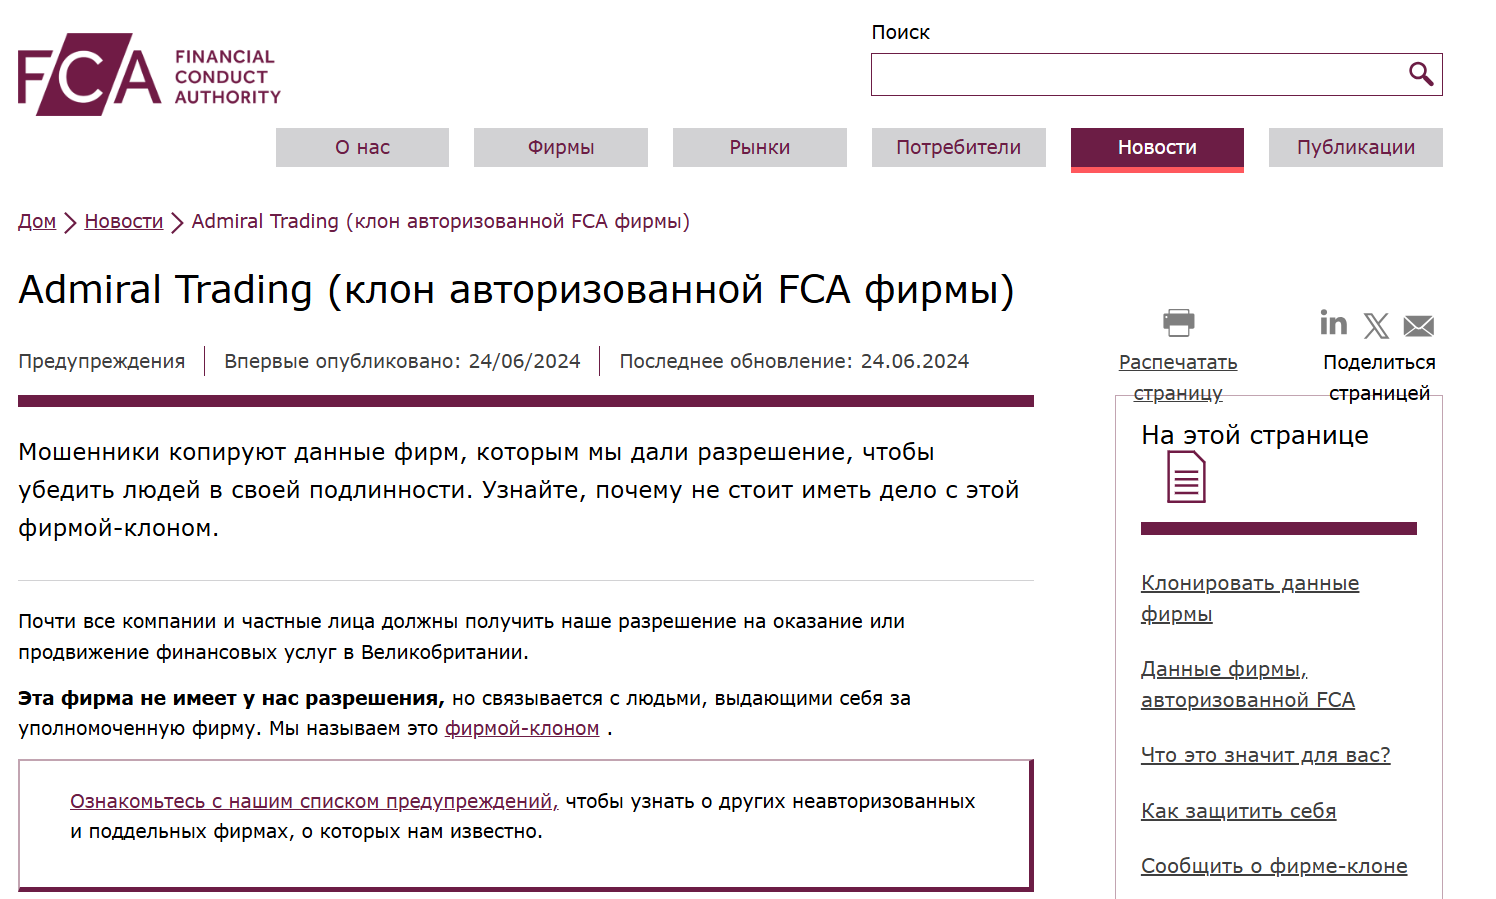Open the "Потребители" menu
1496x899 pixels.
pos(959,147)
